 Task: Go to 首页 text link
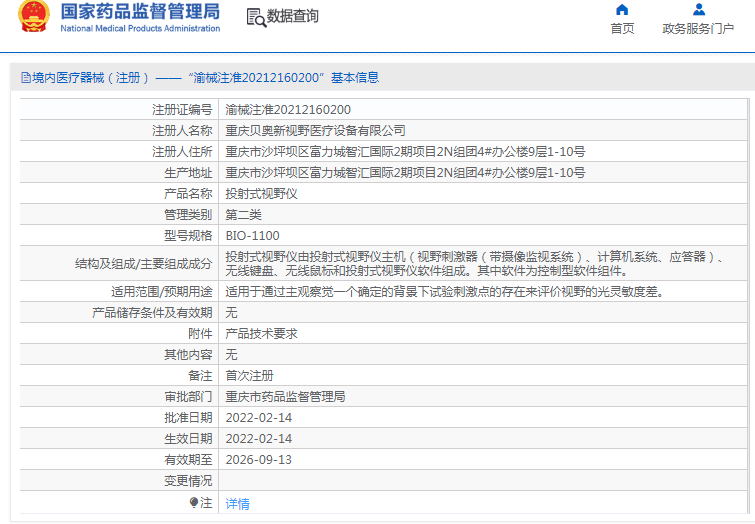pyautogui.click(x=622, y=29)
